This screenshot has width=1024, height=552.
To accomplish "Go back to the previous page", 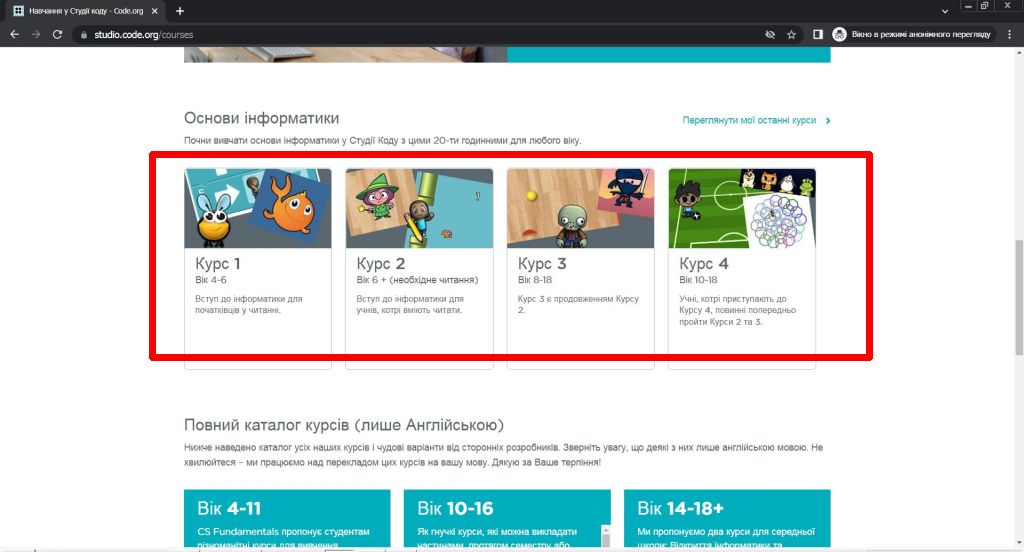I will (14, 35).
